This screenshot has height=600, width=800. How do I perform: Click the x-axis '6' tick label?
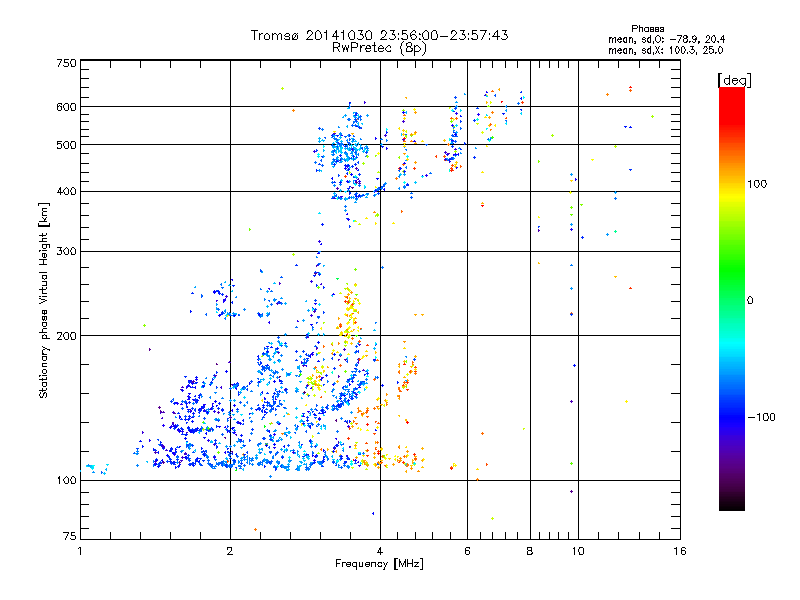click(x=467, y=551)
